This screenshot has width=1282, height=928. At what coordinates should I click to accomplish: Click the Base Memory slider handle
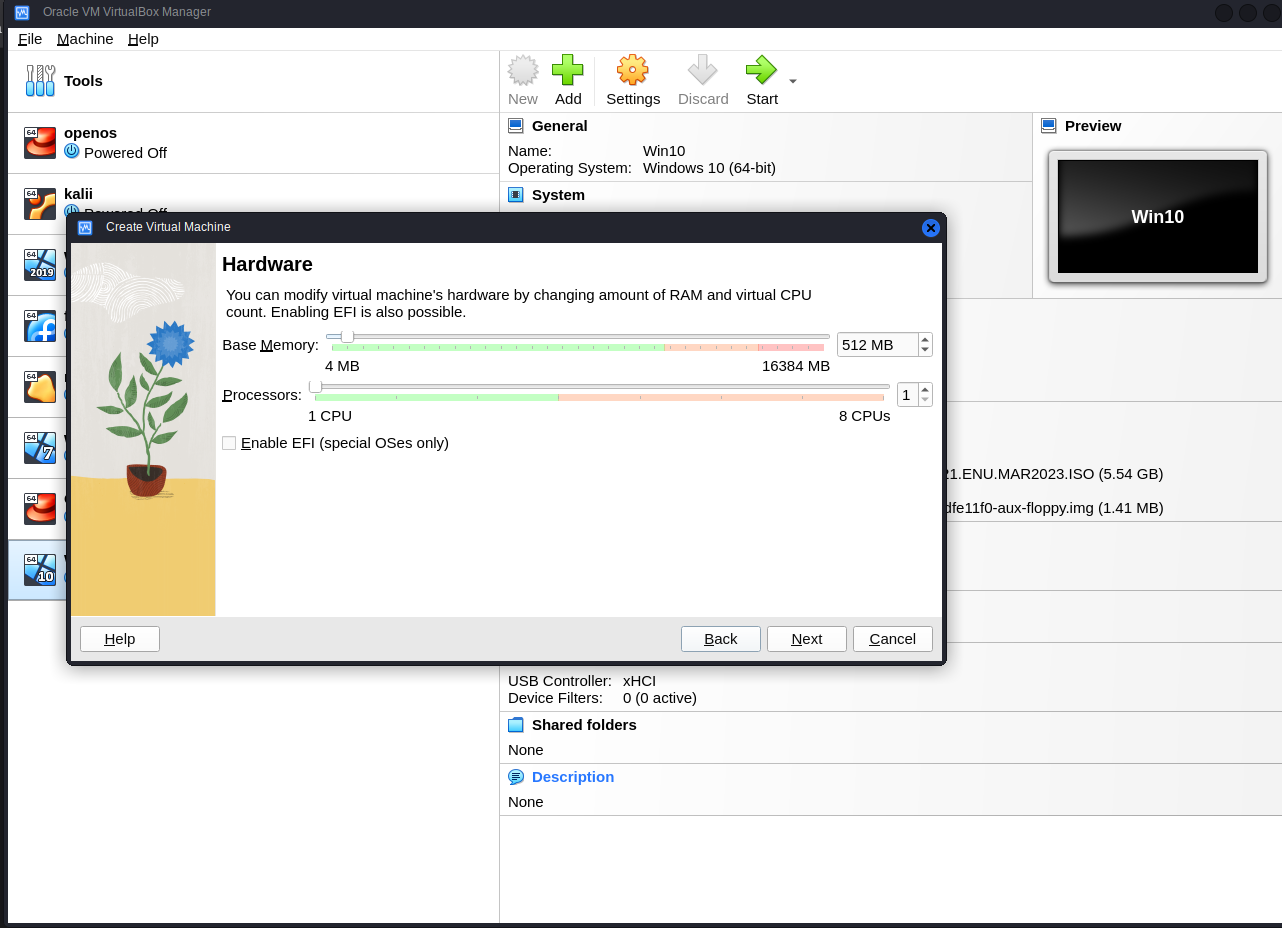[347, 336]
